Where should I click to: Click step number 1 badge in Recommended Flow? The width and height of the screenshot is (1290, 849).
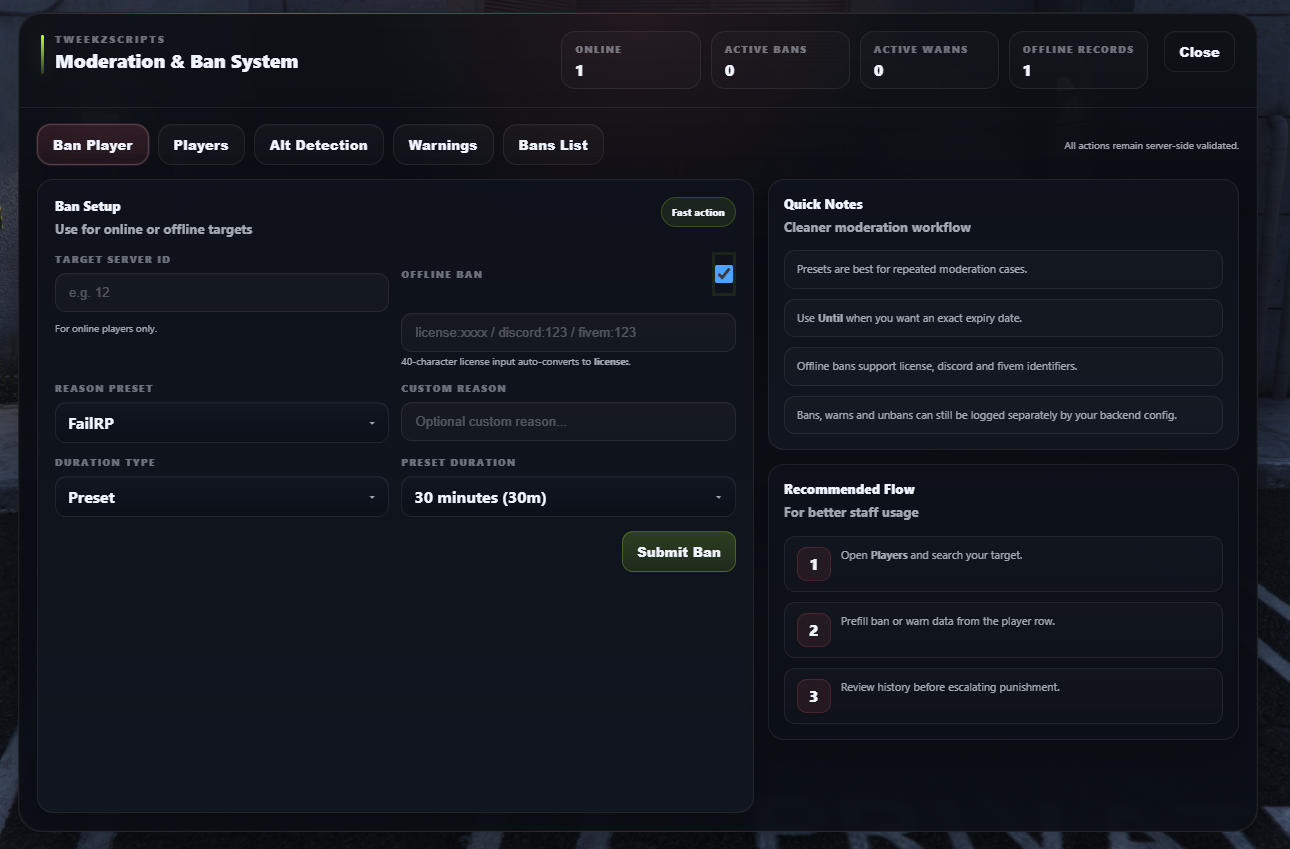[814, 564]
